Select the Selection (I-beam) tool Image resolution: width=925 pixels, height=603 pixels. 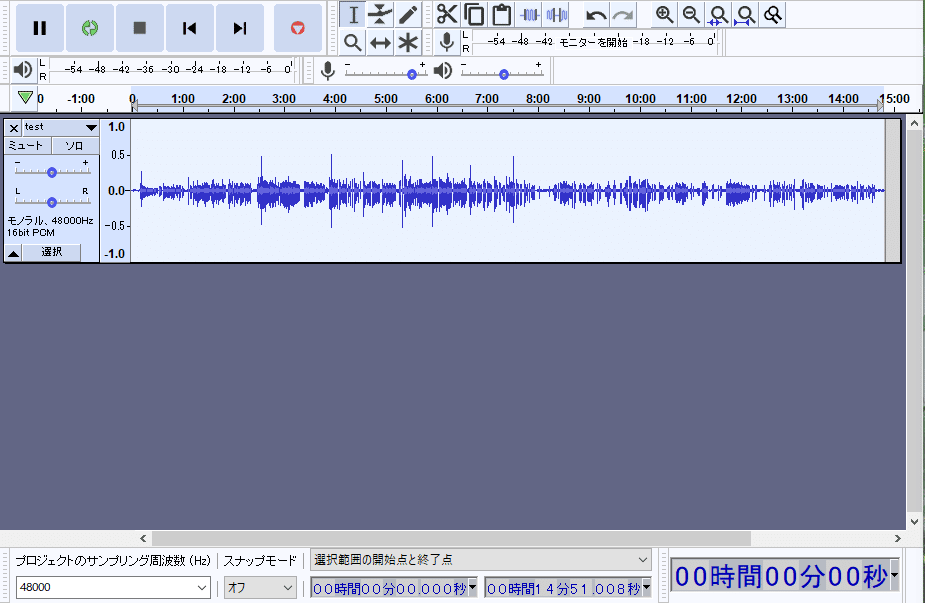353,15
